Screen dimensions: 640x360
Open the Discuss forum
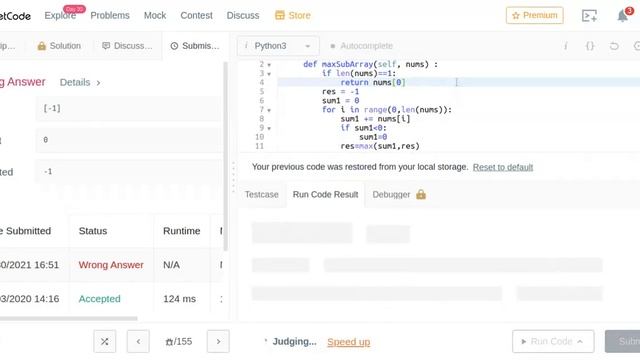click(x=243, y=16)
